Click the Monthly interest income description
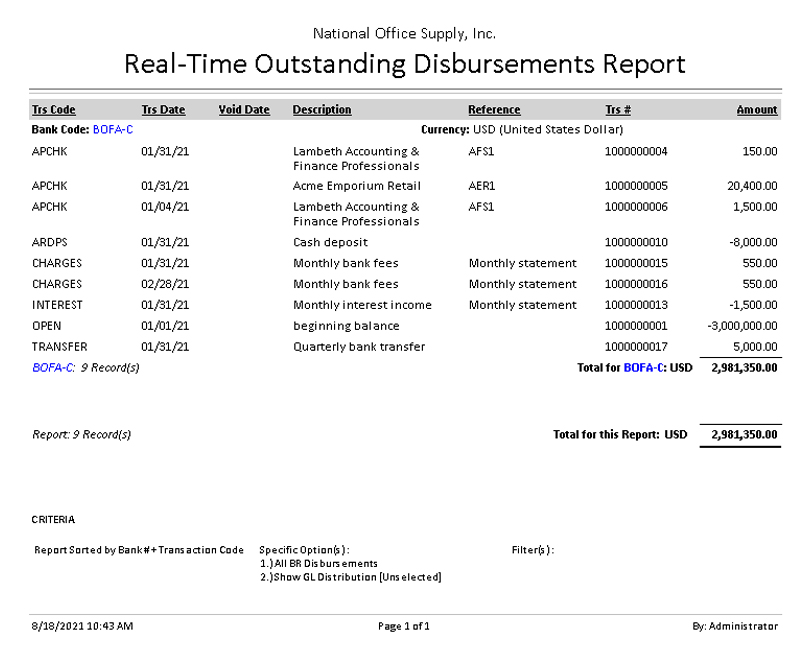Viewport: 810px width, 656px height. (x=362, y=305)
